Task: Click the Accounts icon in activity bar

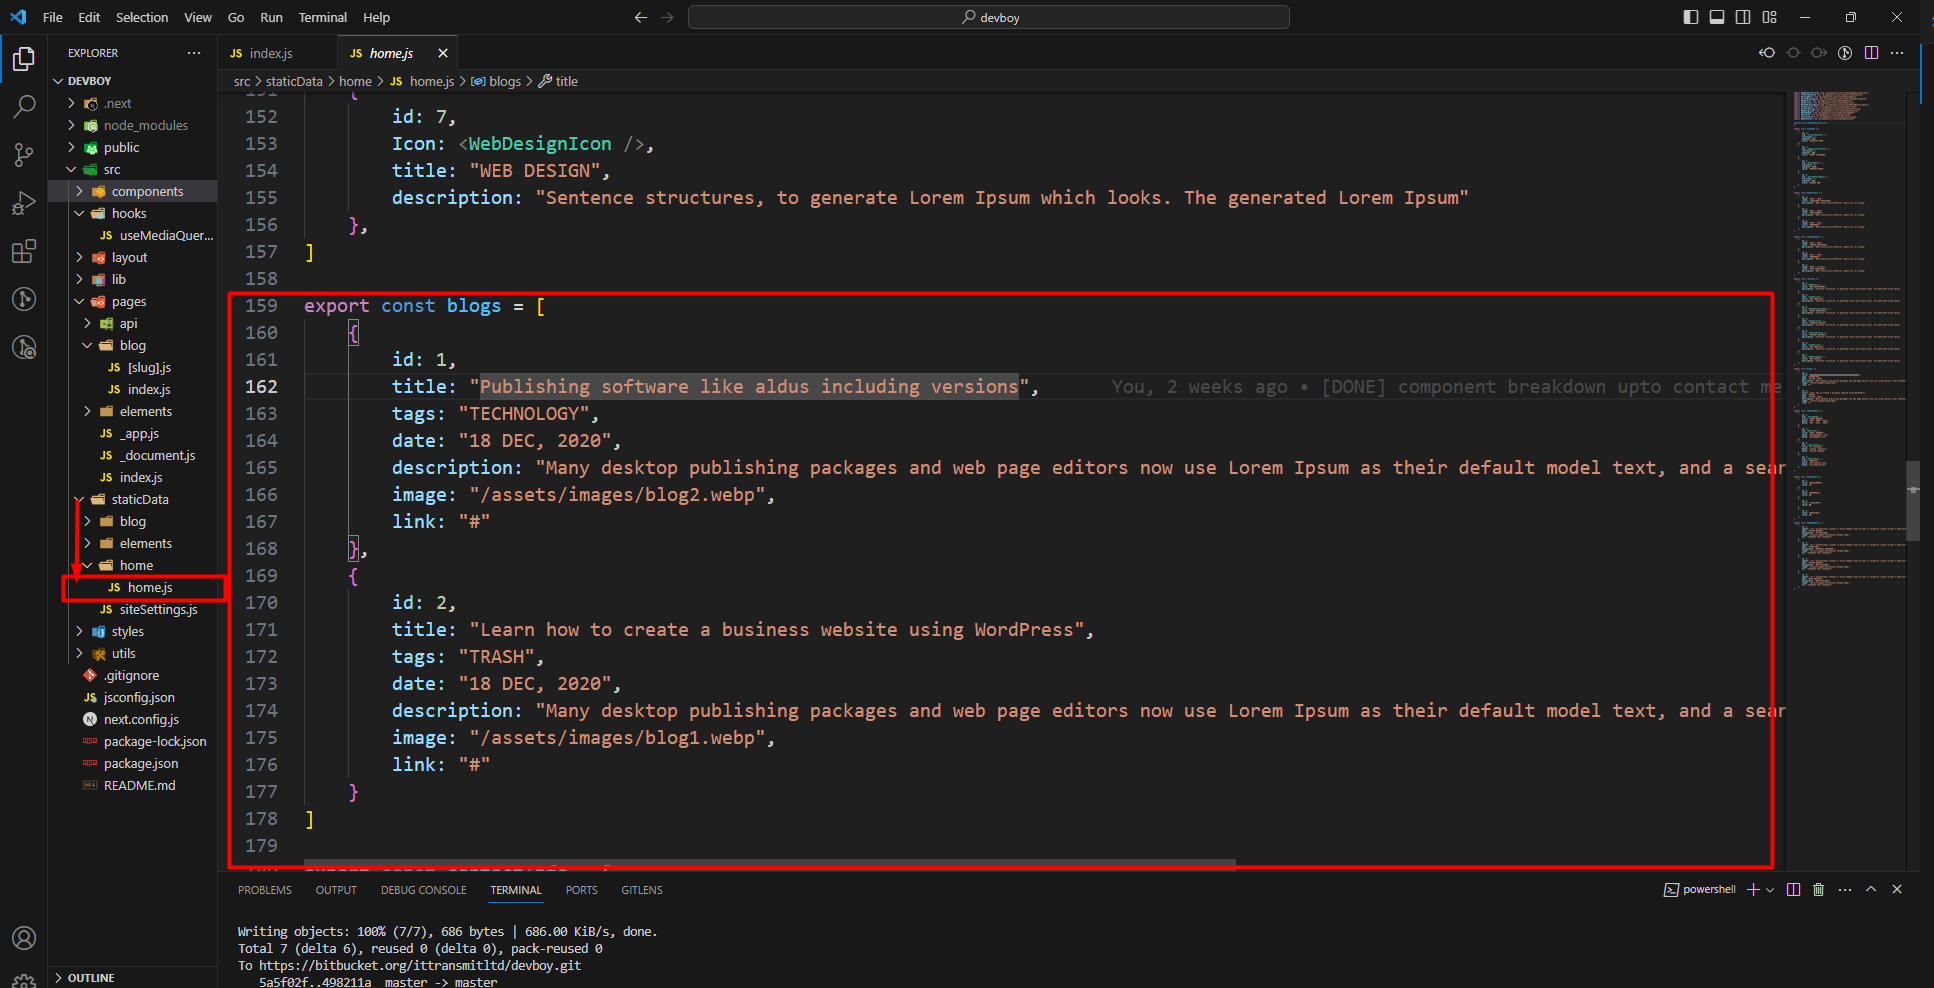Action: 24,938
